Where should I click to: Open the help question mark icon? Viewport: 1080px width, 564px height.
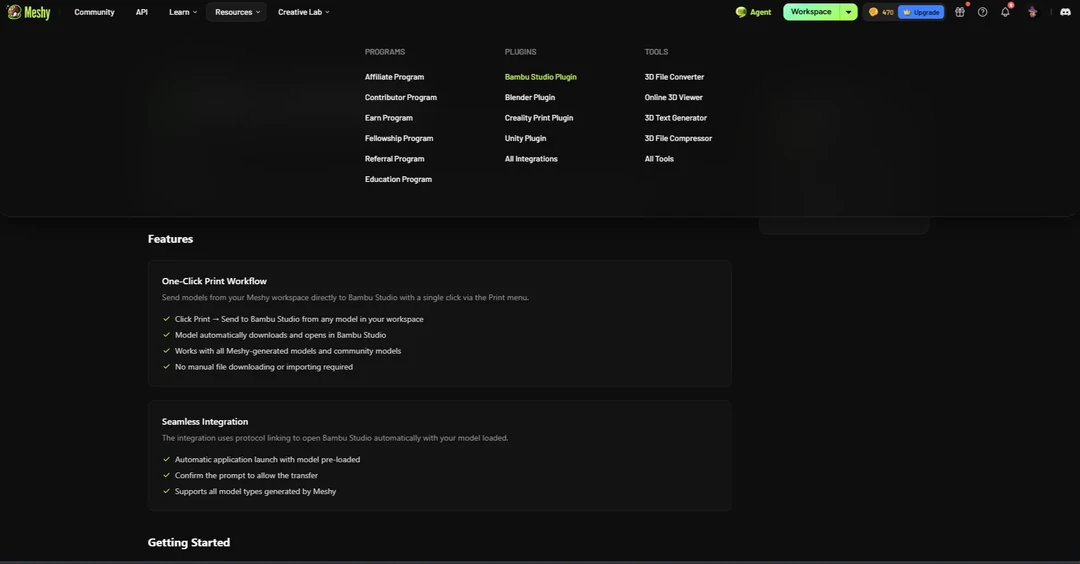(982, 12)
